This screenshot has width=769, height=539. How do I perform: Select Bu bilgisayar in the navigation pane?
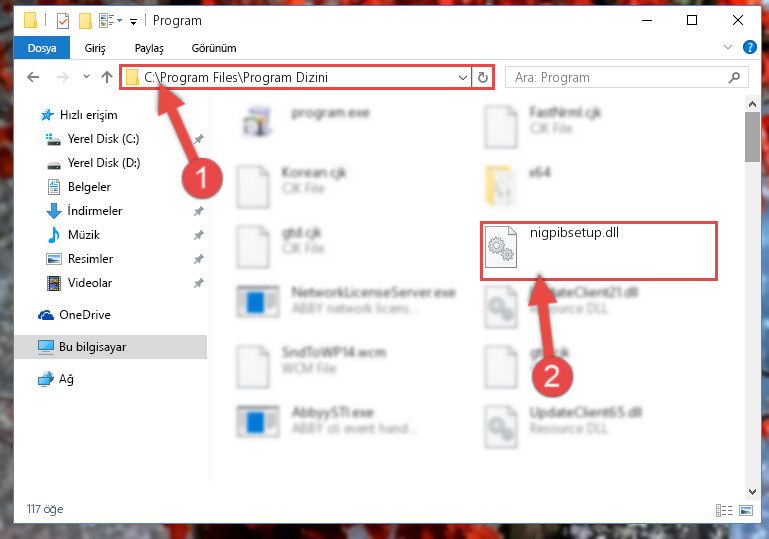click(111, 347)
